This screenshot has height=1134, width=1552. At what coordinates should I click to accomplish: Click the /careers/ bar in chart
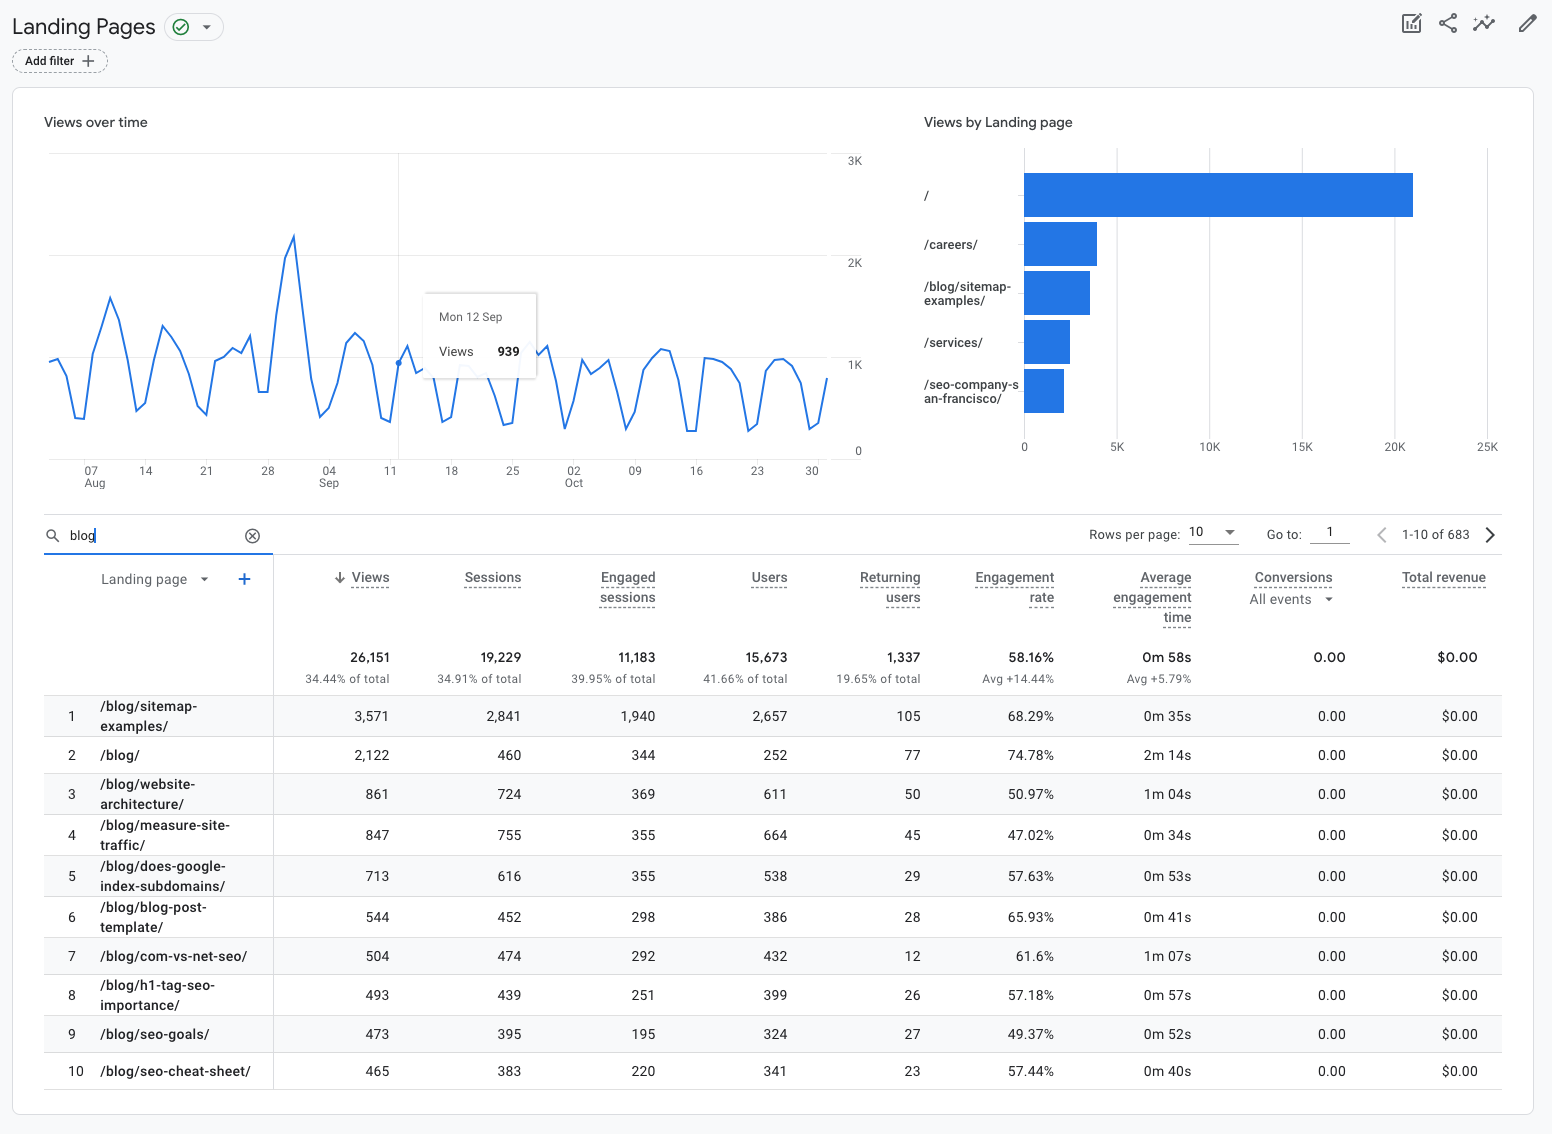pyautogui.click(x=1060, y=244)
